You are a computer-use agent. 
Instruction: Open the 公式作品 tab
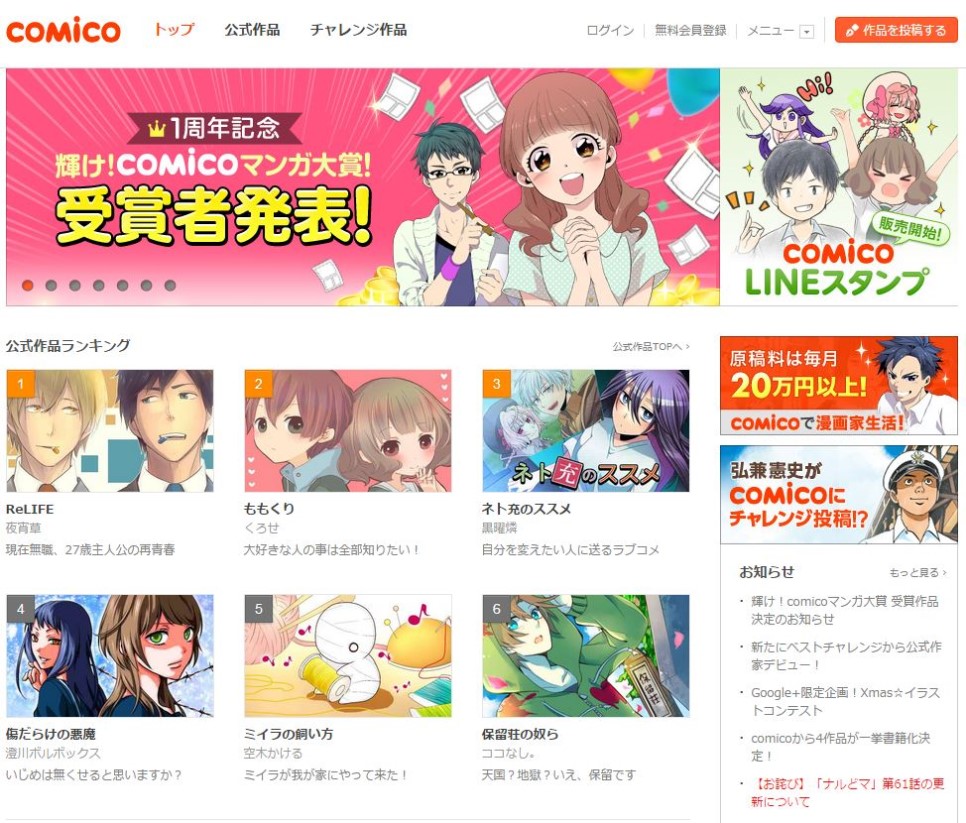point(252,30)
